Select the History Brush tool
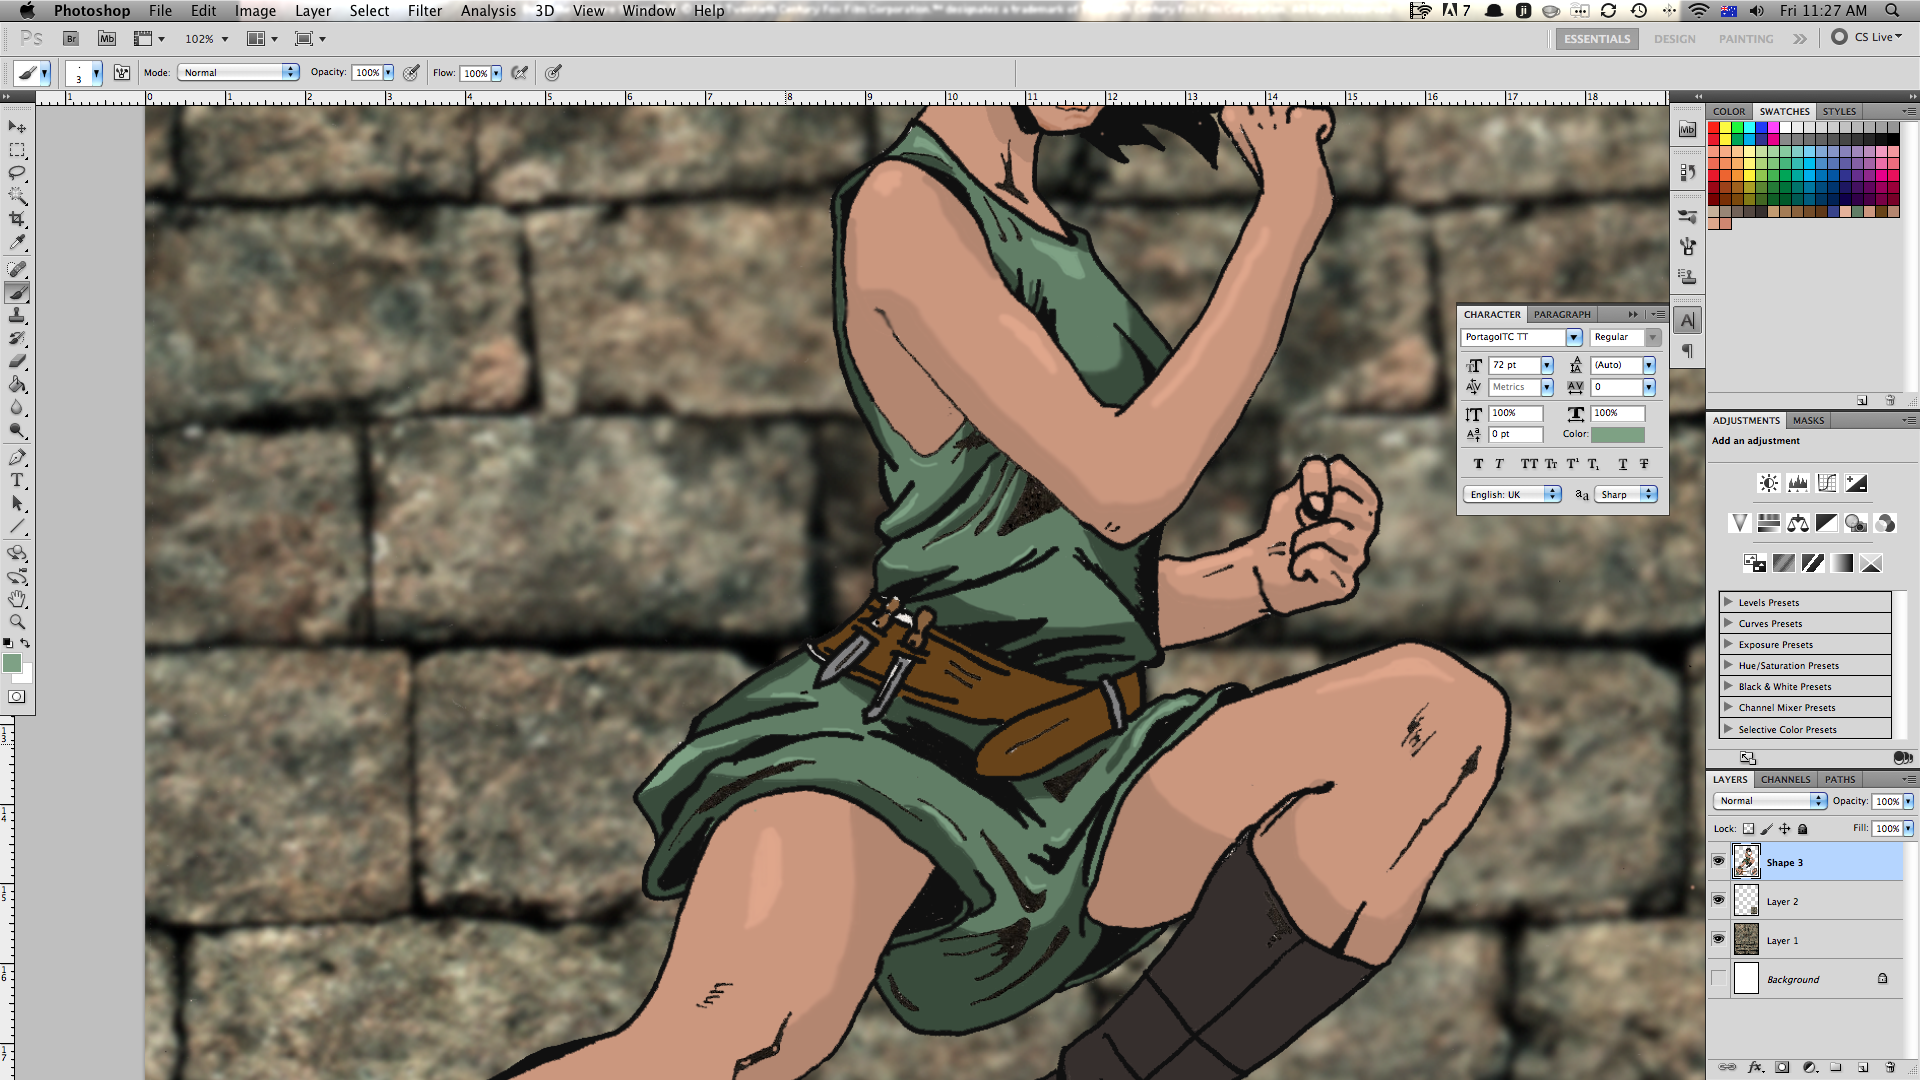Screen dimensions: 1920x1080 coord(17,339)
